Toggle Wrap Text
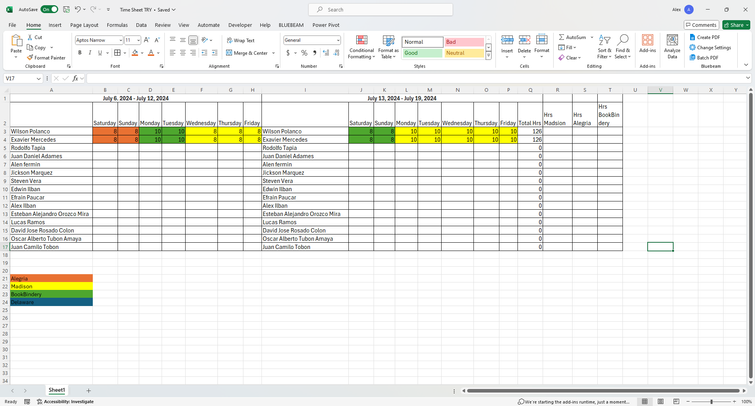 240,40
